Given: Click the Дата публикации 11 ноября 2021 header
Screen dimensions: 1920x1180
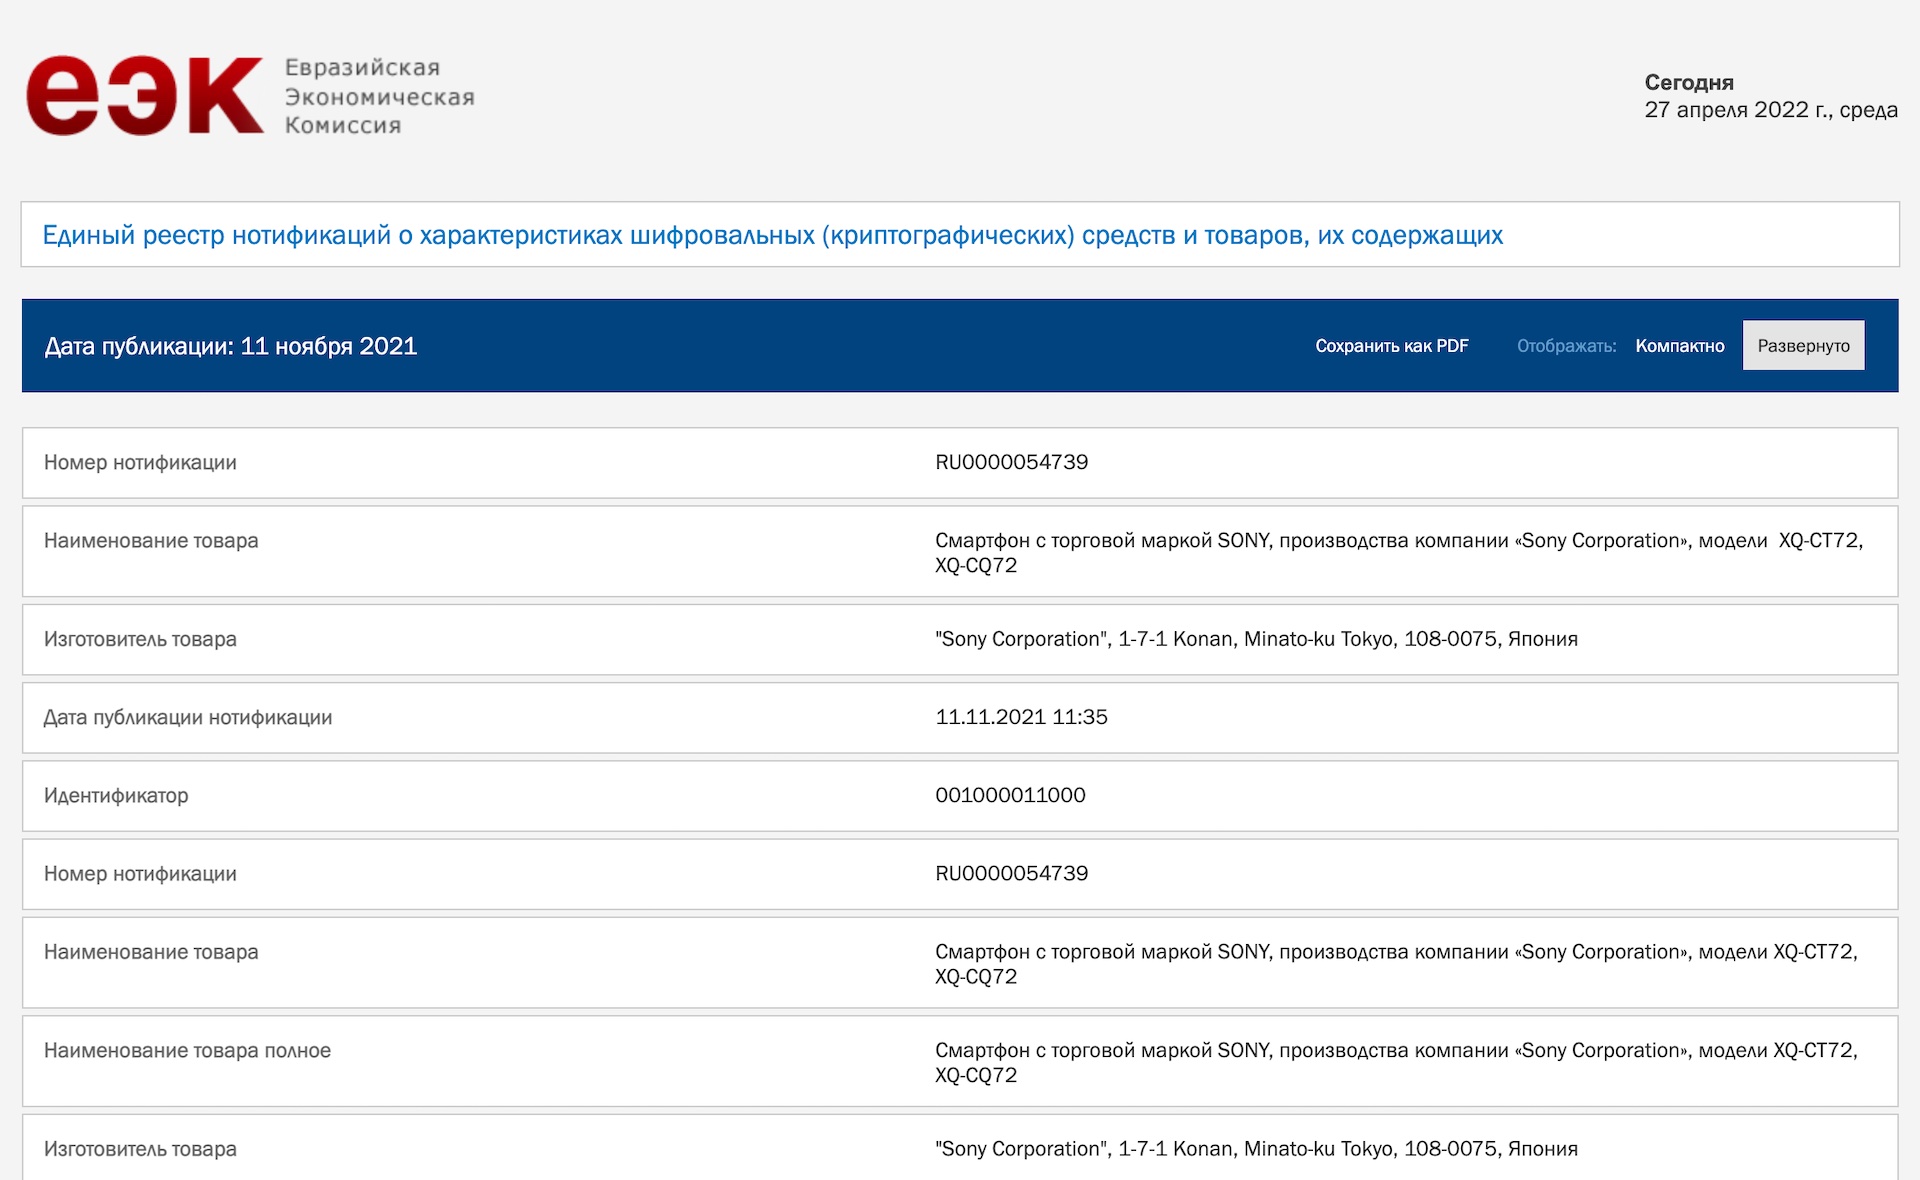Looking at the screenshot, I should (230, 346).
